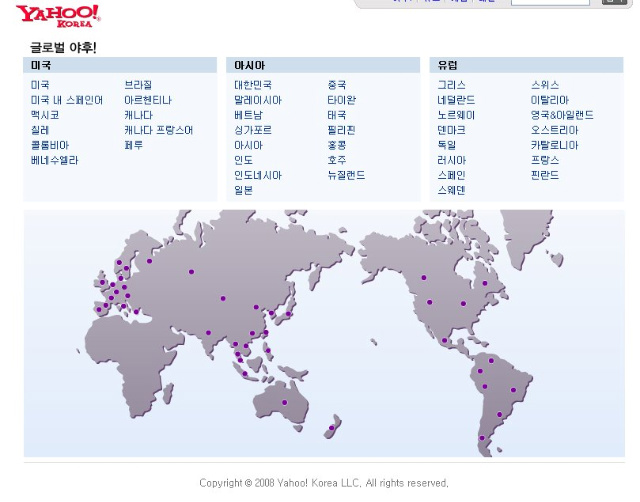Screen dimensions: 640x502
Task: Click the Yahoo! Korea logo
Action: tap(58, 16)
